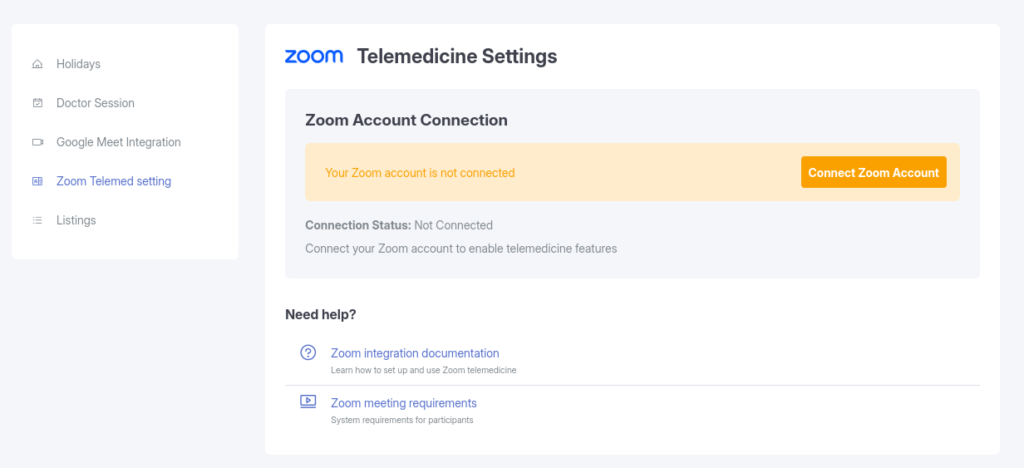
Task: Click the Zoom Telemed setting sidebar icon
Action: click(x=38, y=181)
